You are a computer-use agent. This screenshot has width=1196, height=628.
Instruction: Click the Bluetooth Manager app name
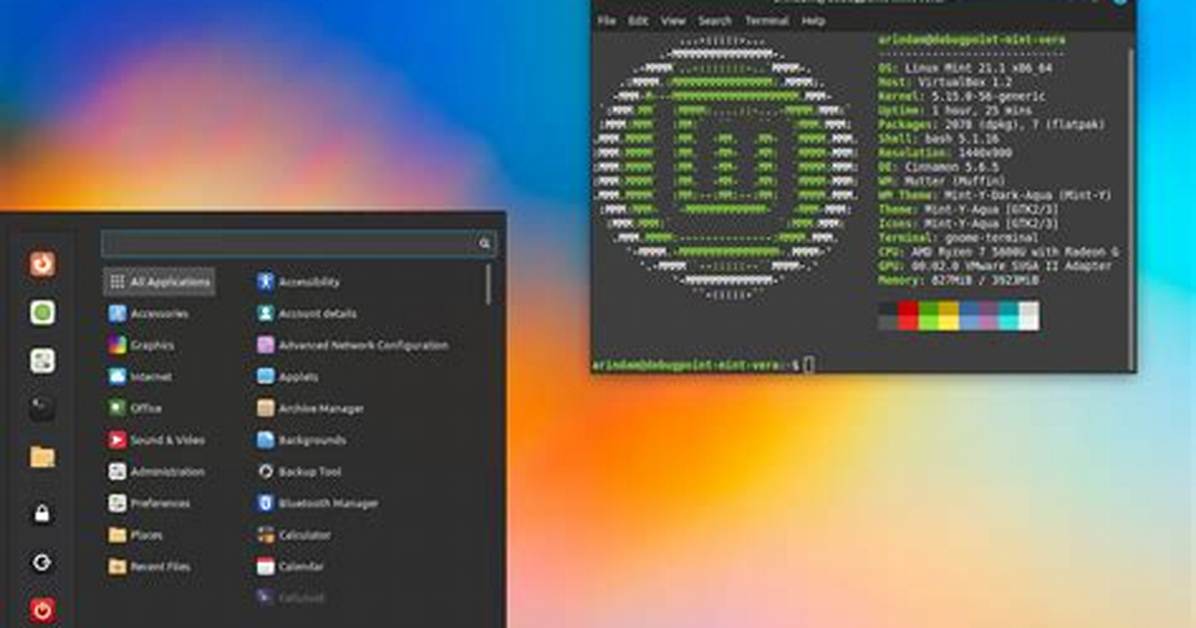pos(328,503)
